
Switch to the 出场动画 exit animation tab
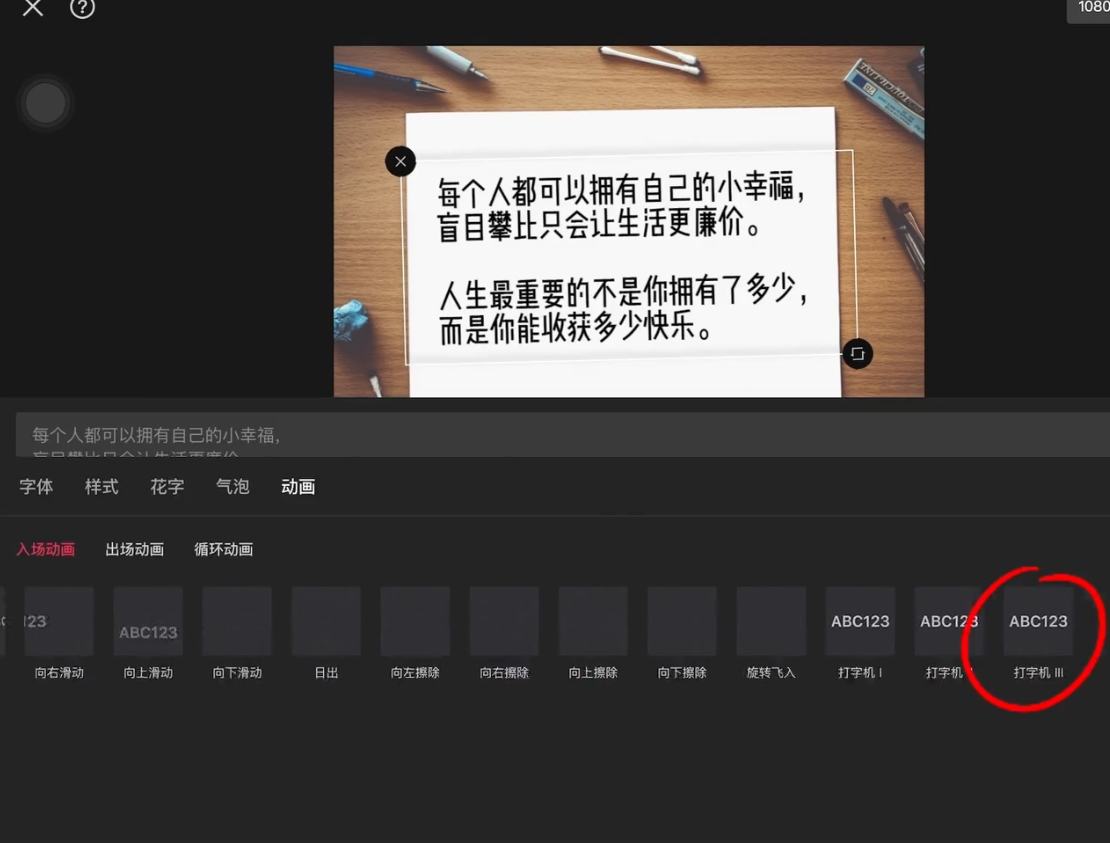pos(135,549)
